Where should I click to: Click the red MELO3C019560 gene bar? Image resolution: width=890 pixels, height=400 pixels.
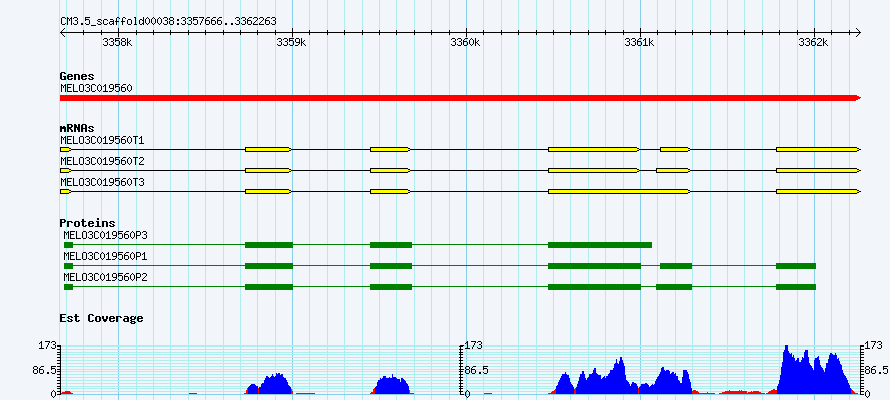[460, 98]
